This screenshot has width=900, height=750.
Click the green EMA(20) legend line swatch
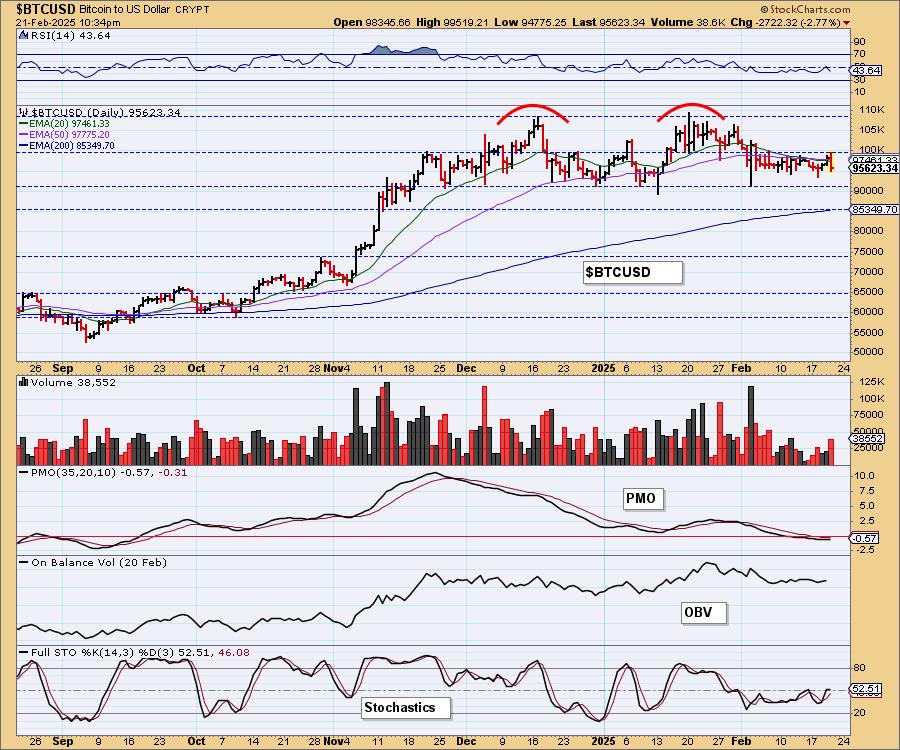pos(24,123)
